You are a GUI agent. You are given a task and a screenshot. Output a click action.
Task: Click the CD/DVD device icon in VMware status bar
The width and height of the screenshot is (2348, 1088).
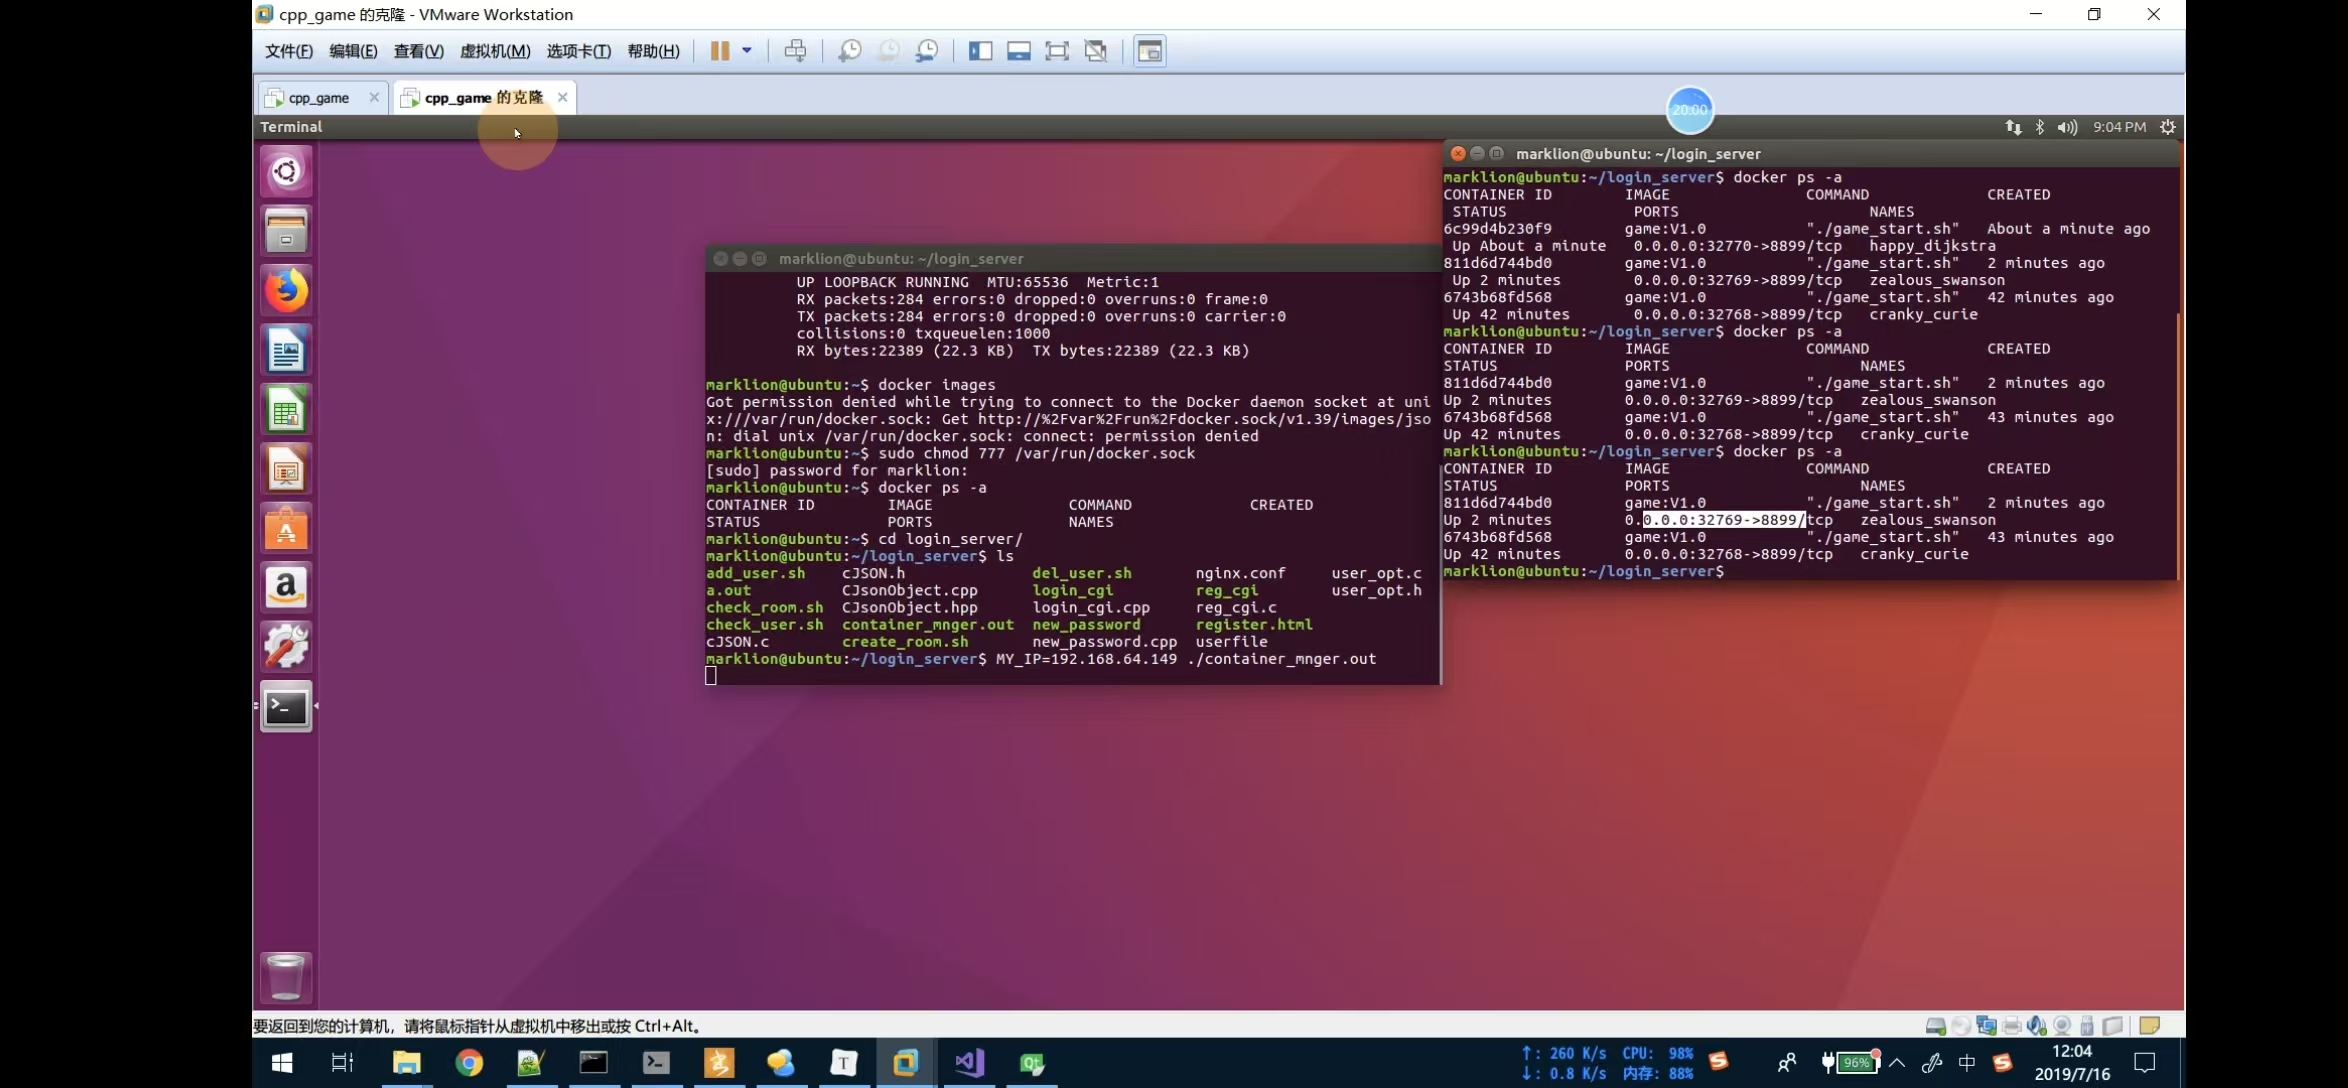pyautogui.click(x=1961, y=1026)
